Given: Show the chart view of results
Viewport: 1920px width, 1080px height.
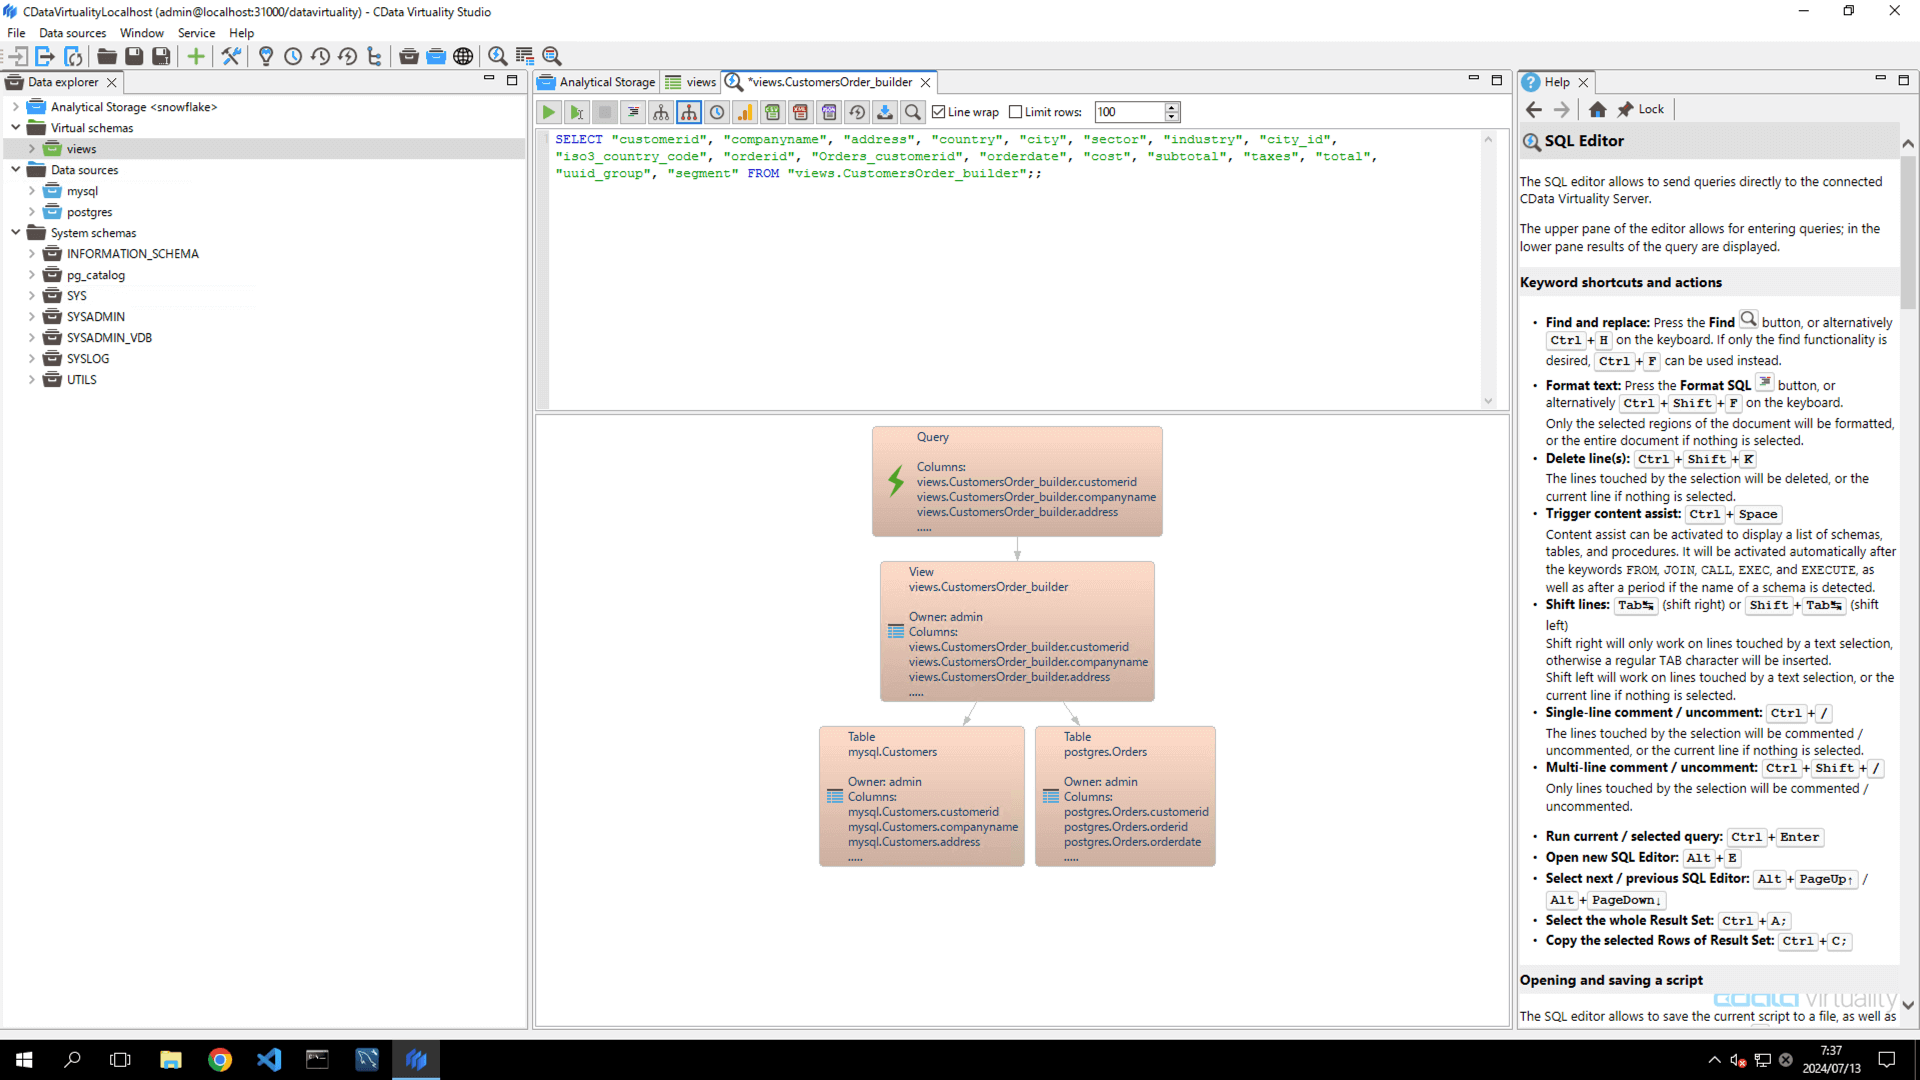Looking at the screenshot, I should [745, 112].
